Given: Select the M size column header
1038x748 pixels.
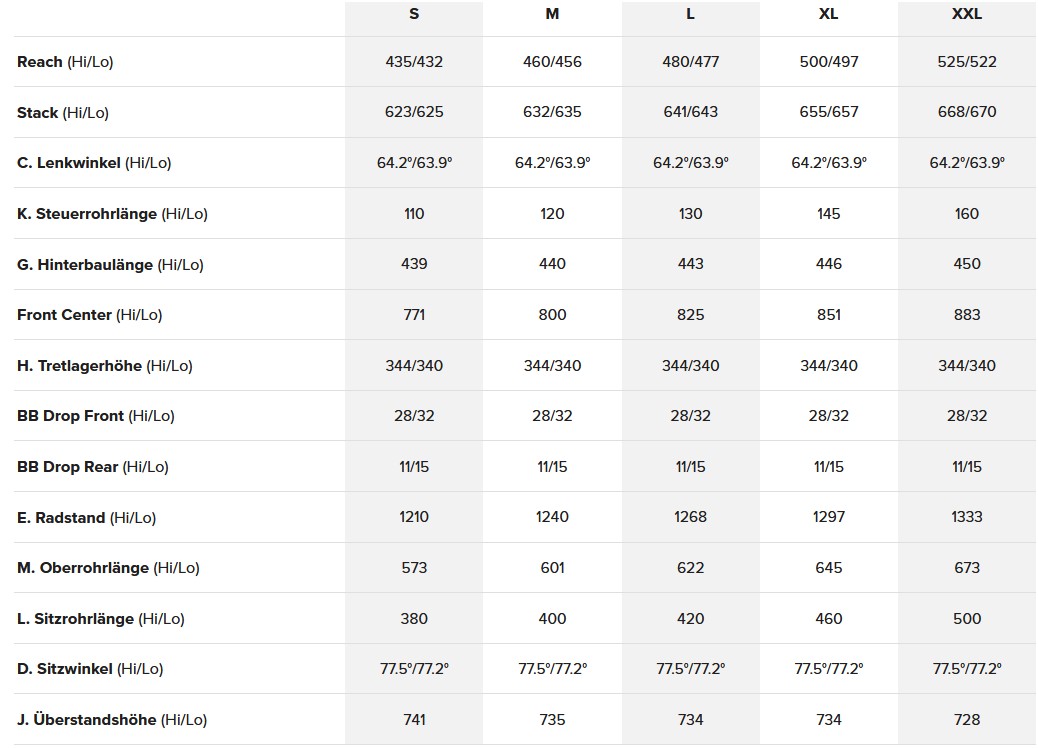Looking at the screenshot, I should (552, 15).
